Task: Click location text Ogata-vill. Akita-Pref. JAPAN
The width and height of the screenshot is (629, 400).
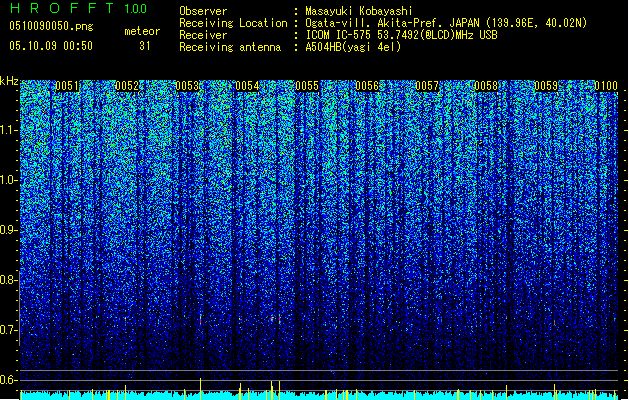Action: pos(392,23)
